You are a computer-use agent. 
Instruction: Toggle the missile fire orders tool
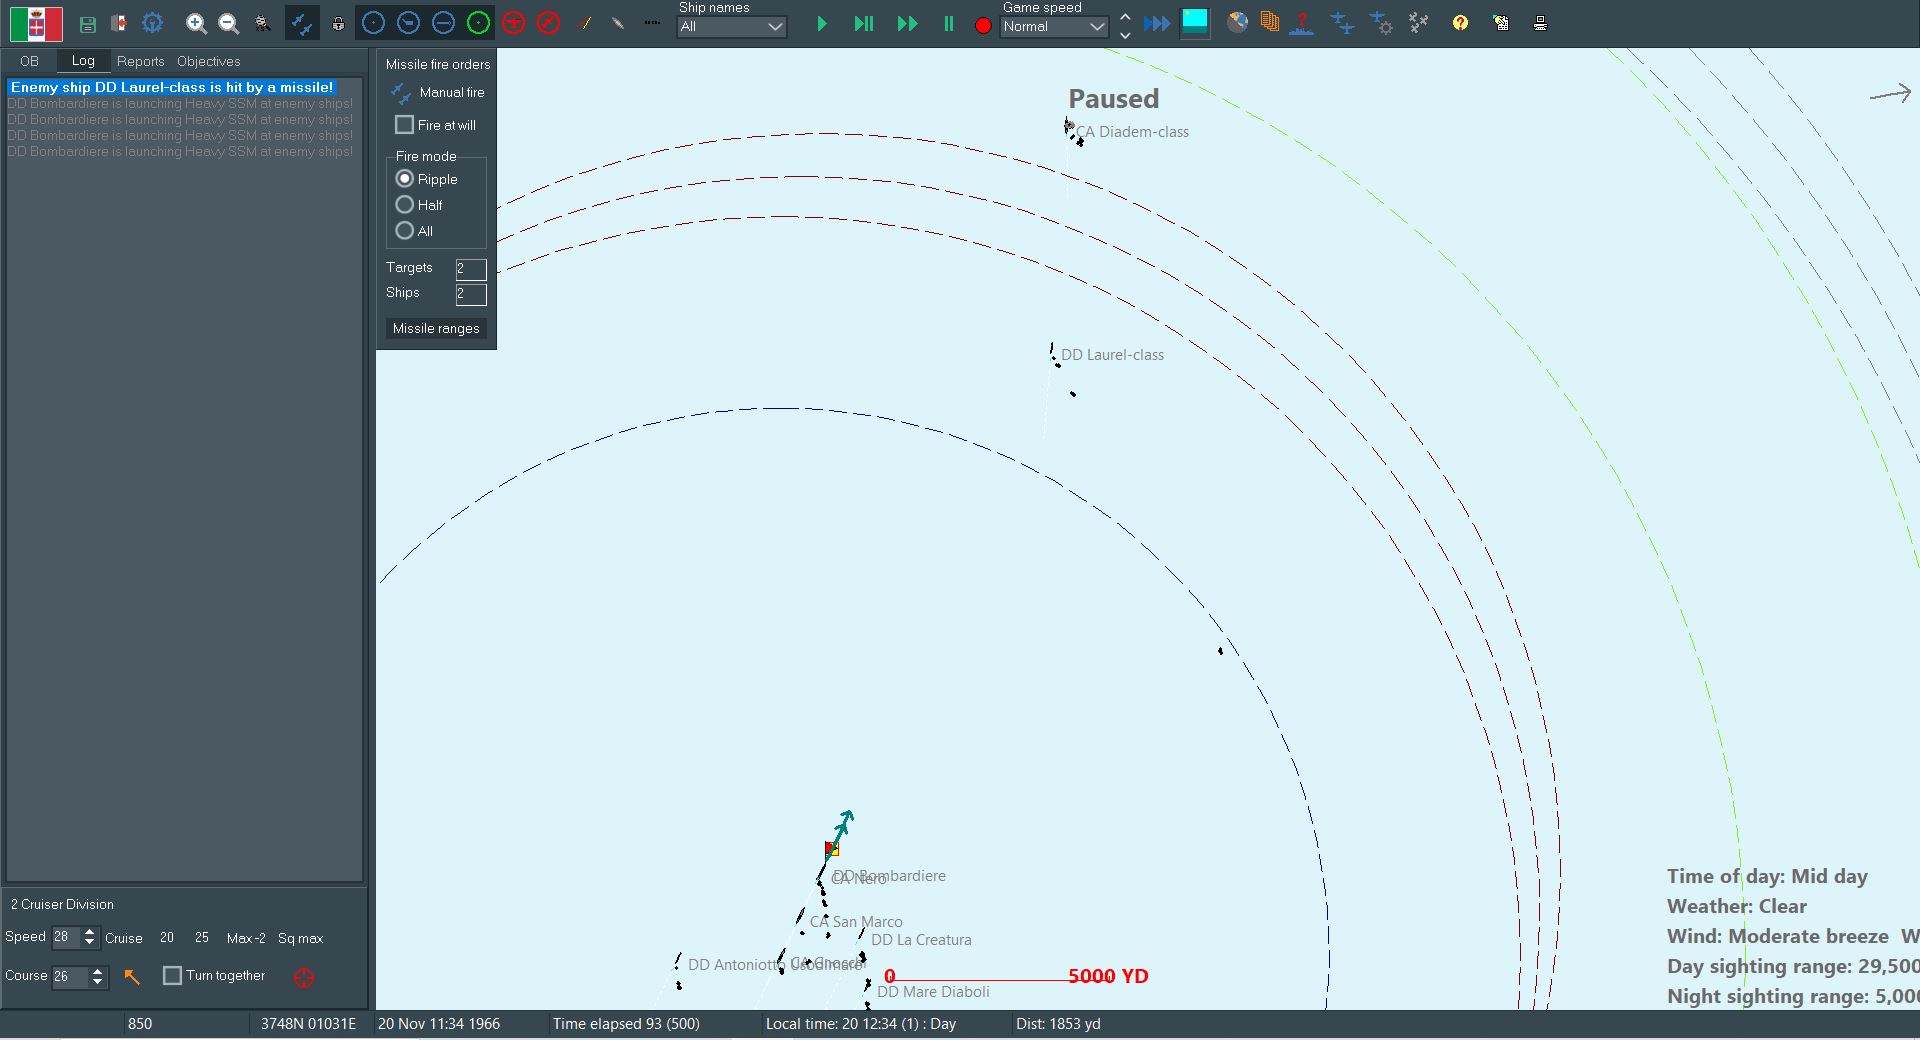[302, 23]
